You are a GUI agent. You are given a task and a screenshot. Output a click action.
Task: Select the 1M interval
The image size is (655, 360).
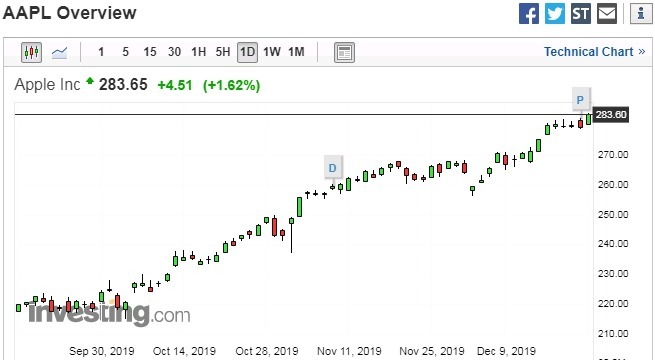296,52
